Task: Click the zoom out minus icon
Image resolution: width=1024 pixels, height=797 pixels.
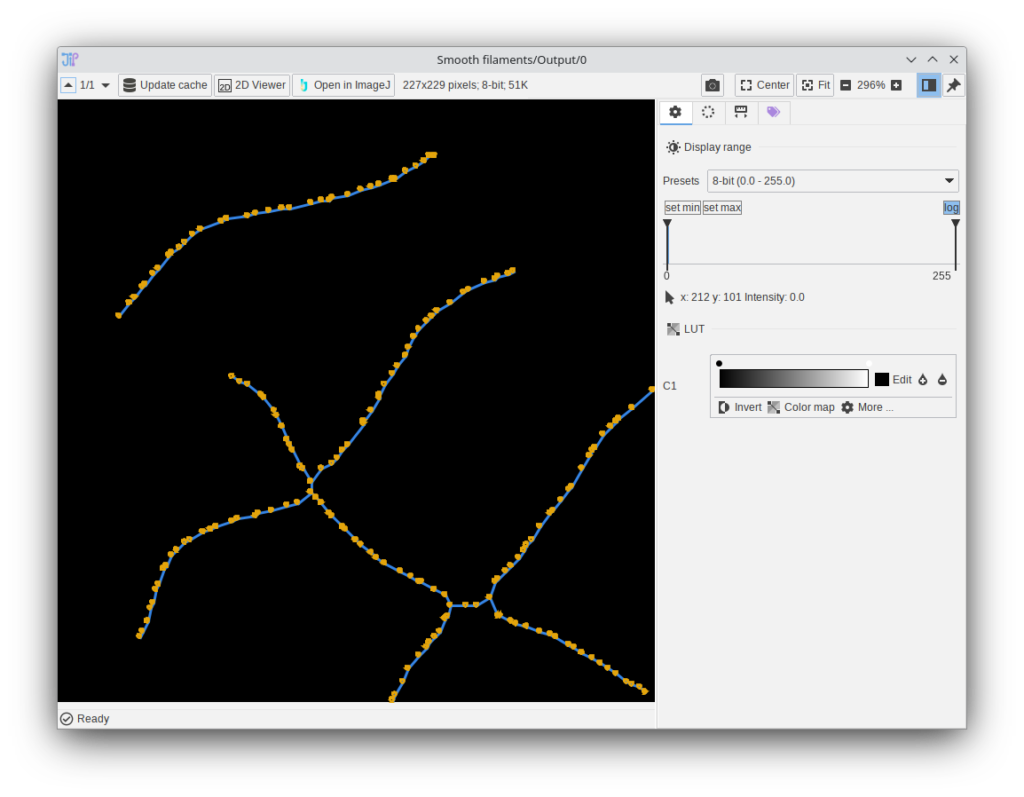Action: [x=846, y=85]
